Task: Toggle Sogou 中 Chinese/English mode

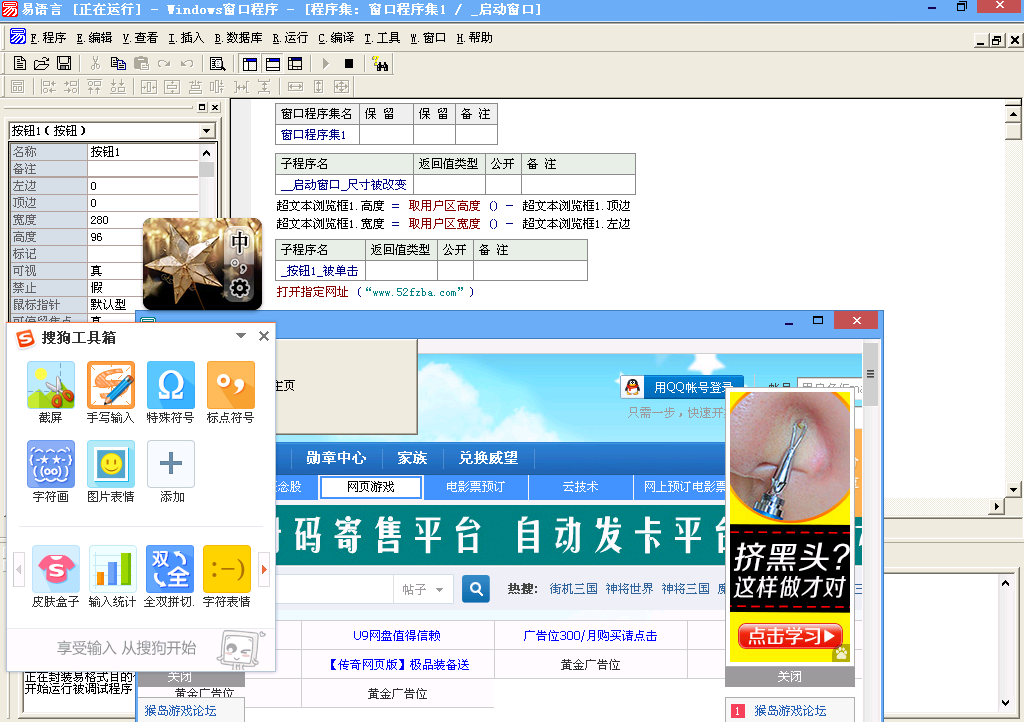Action: click(240, 242)
